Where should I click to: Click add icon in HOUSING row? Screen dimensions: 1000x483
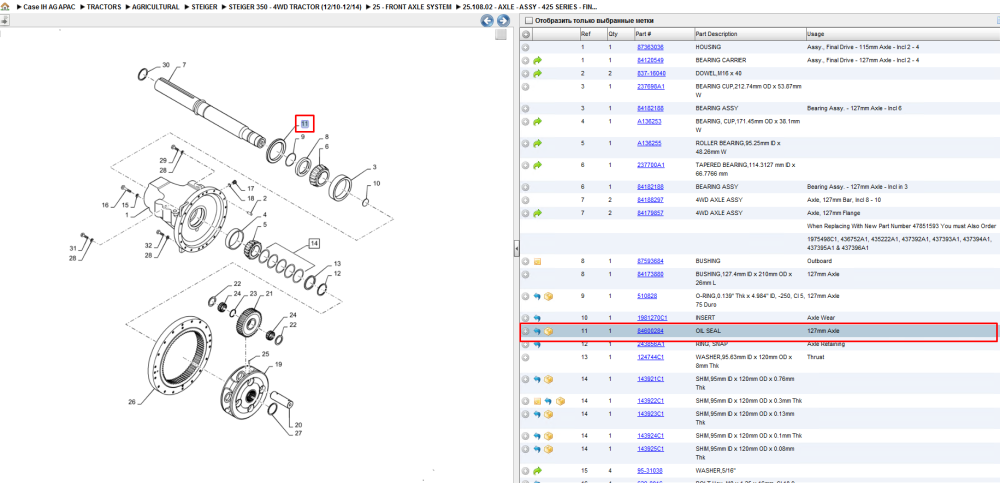tap(526, 47)
